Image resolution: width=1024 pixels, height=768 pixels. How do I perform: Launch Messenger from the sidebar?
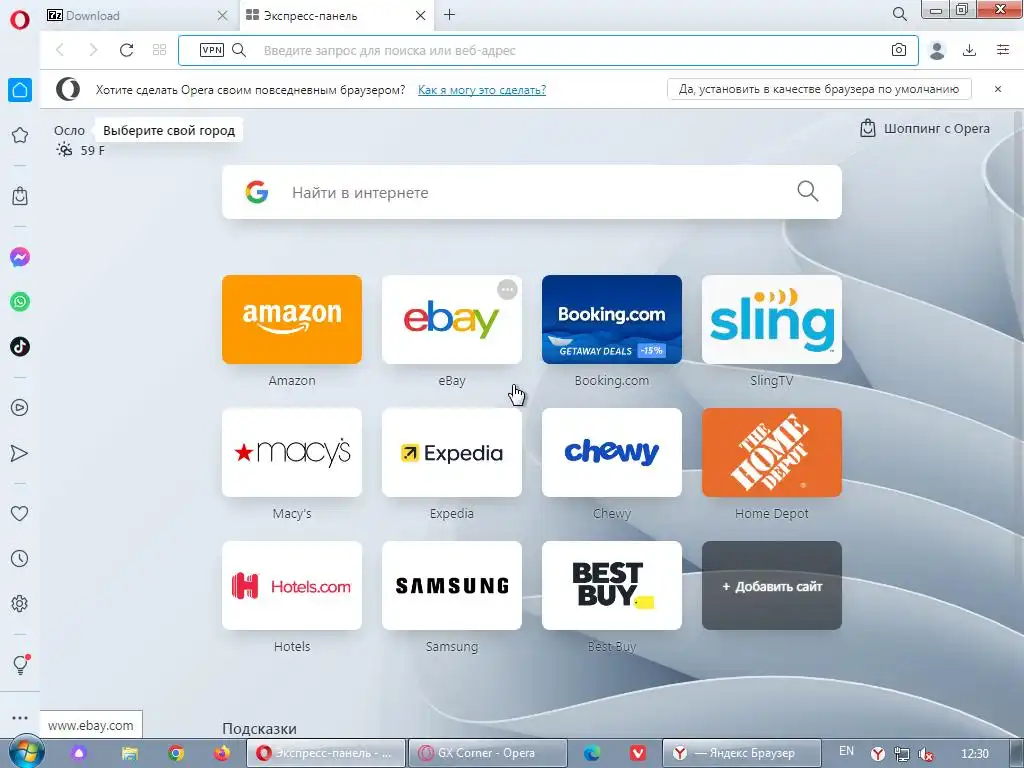pyautogui.click(x=20, y=257)
